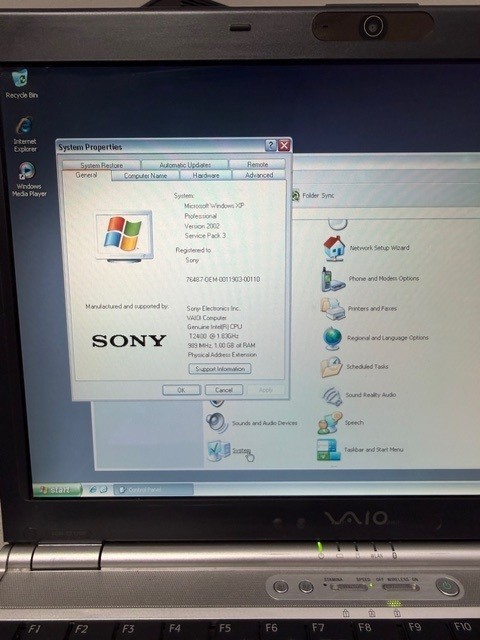Open the Regional and Language Options icon
Viewport: 480px width, 640px height.
332,338
